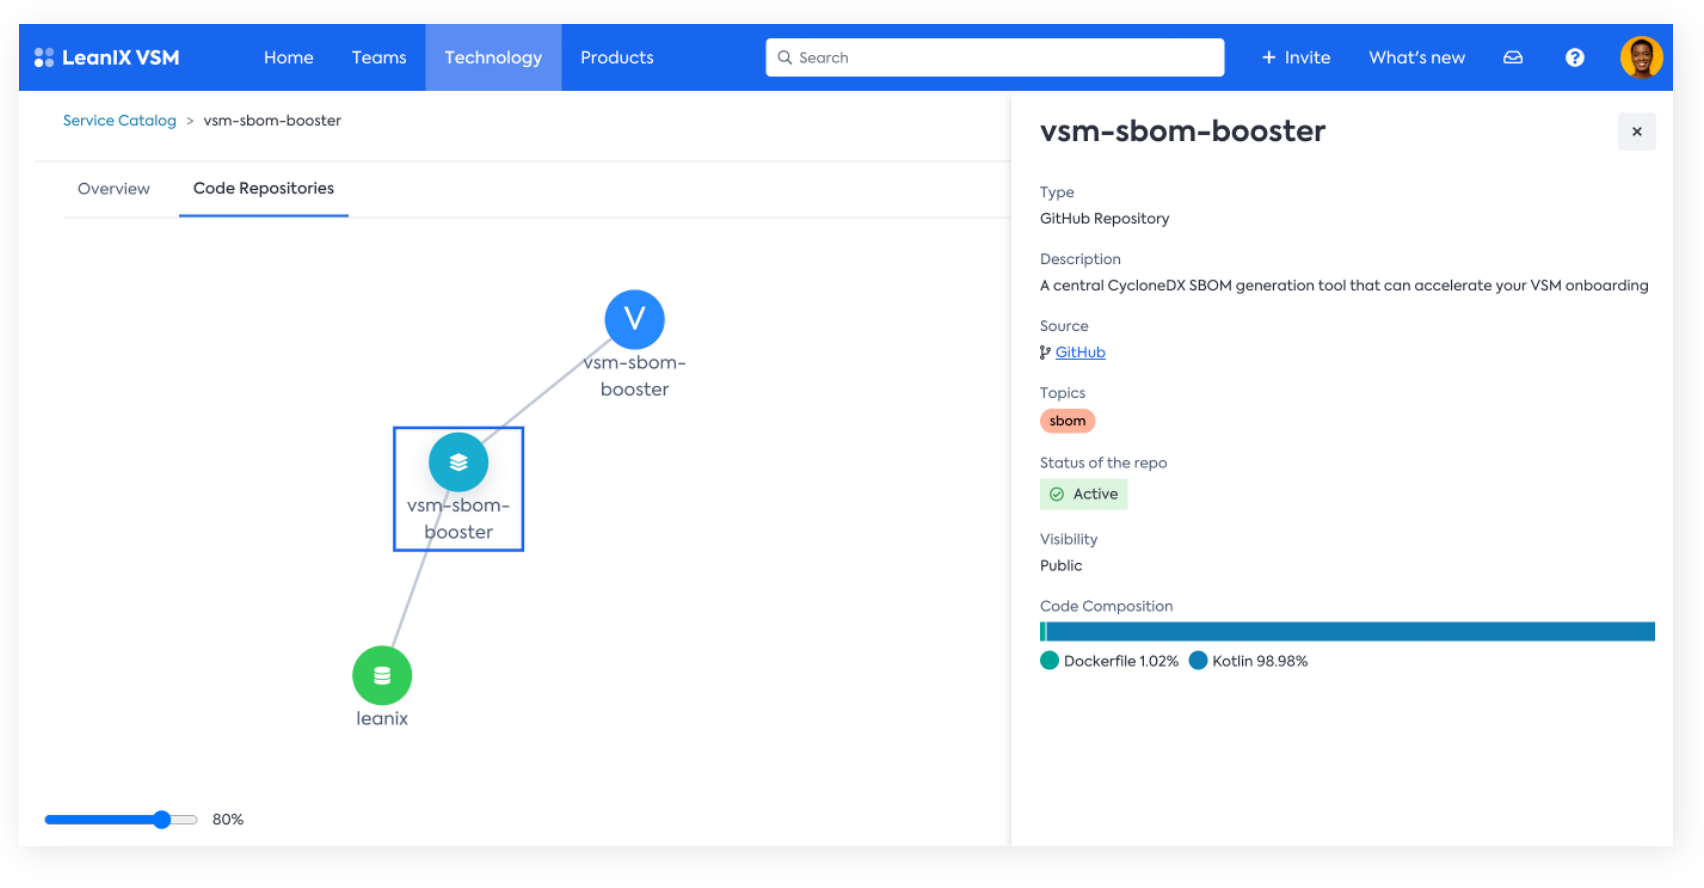Click the CycloneDX SBOM description text
The width and height of the screenshot is (1704, 888).
point(1344,286)
